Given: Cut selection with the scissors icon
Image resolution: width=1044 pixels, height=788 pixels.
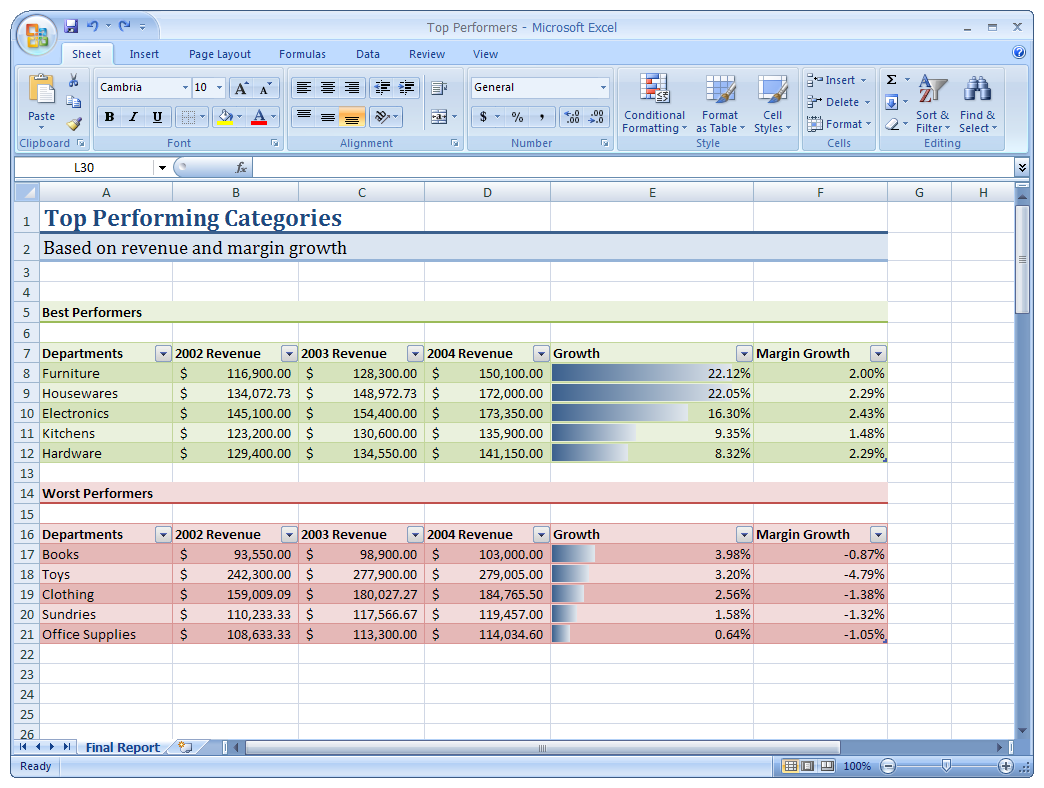Looking at the screenshot, I should (x=73, y=81).
